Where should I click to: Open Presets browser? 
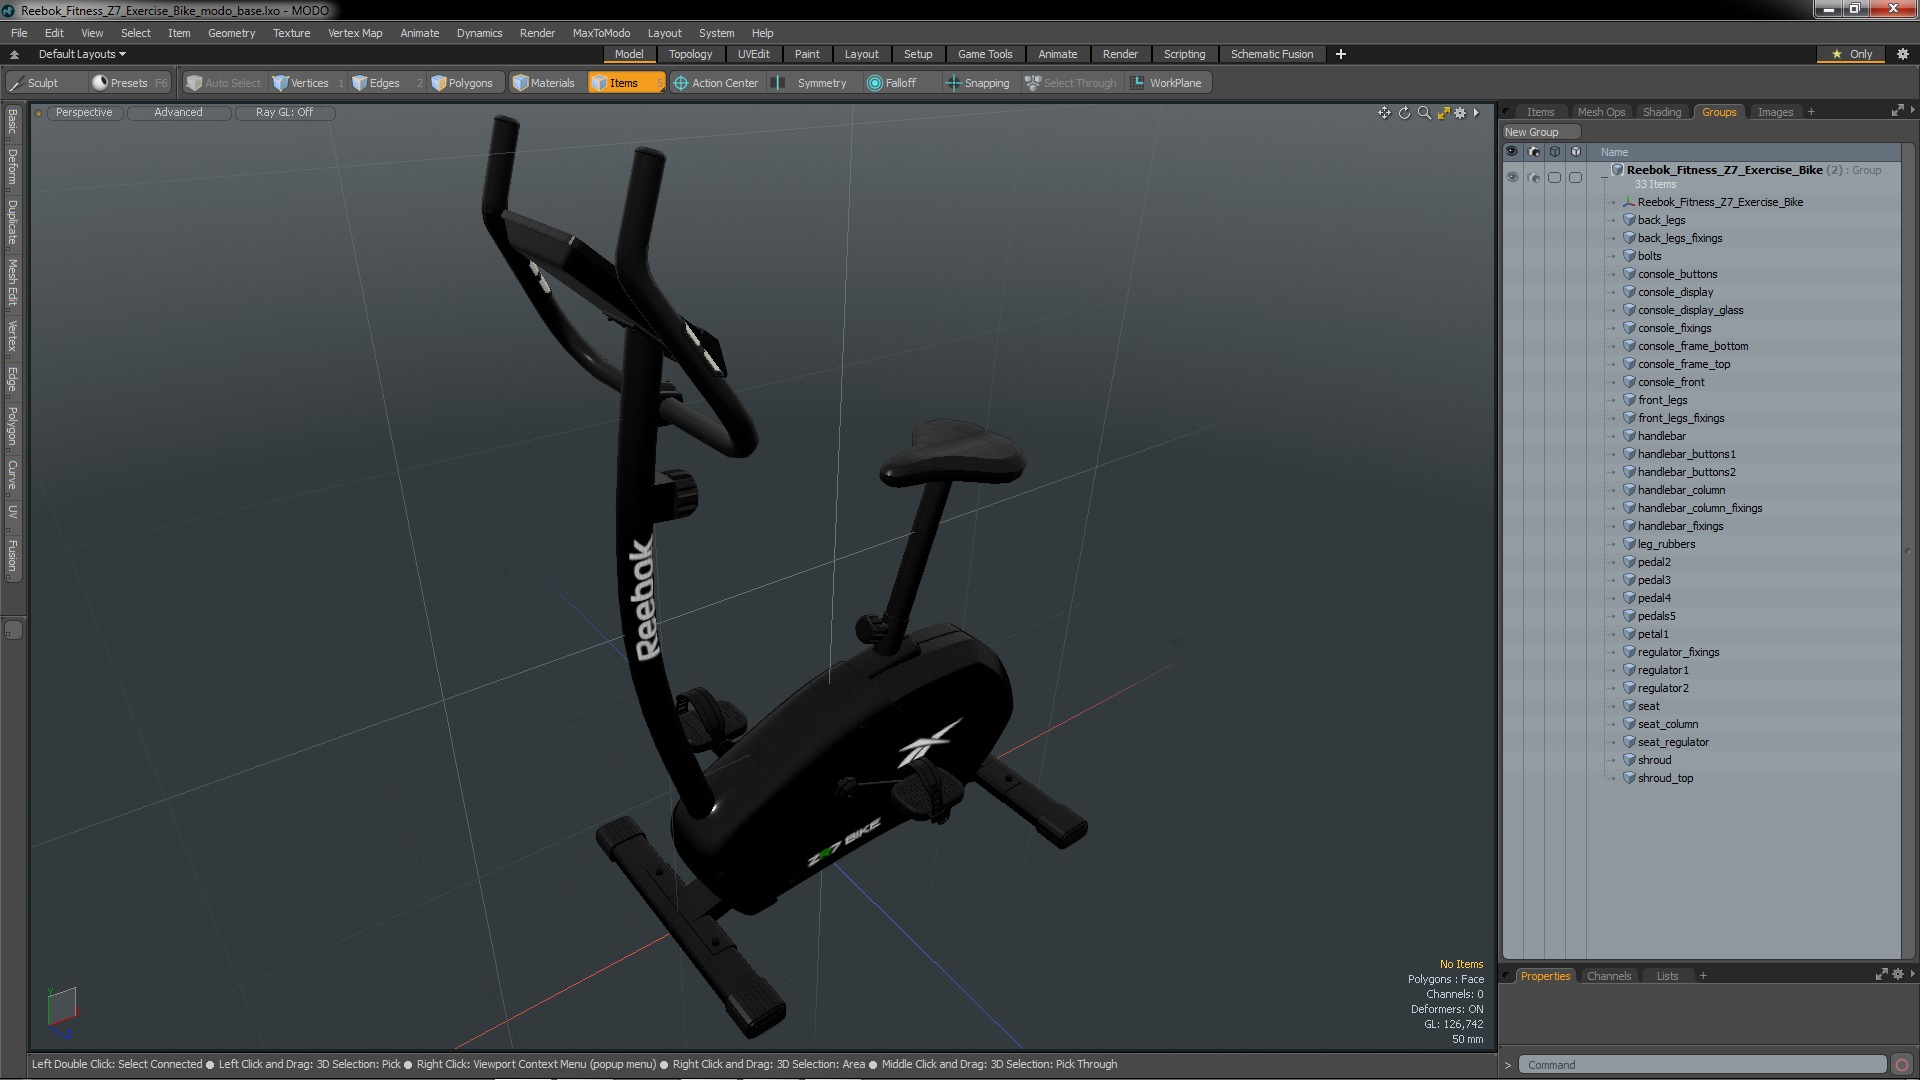coord(129,83)
